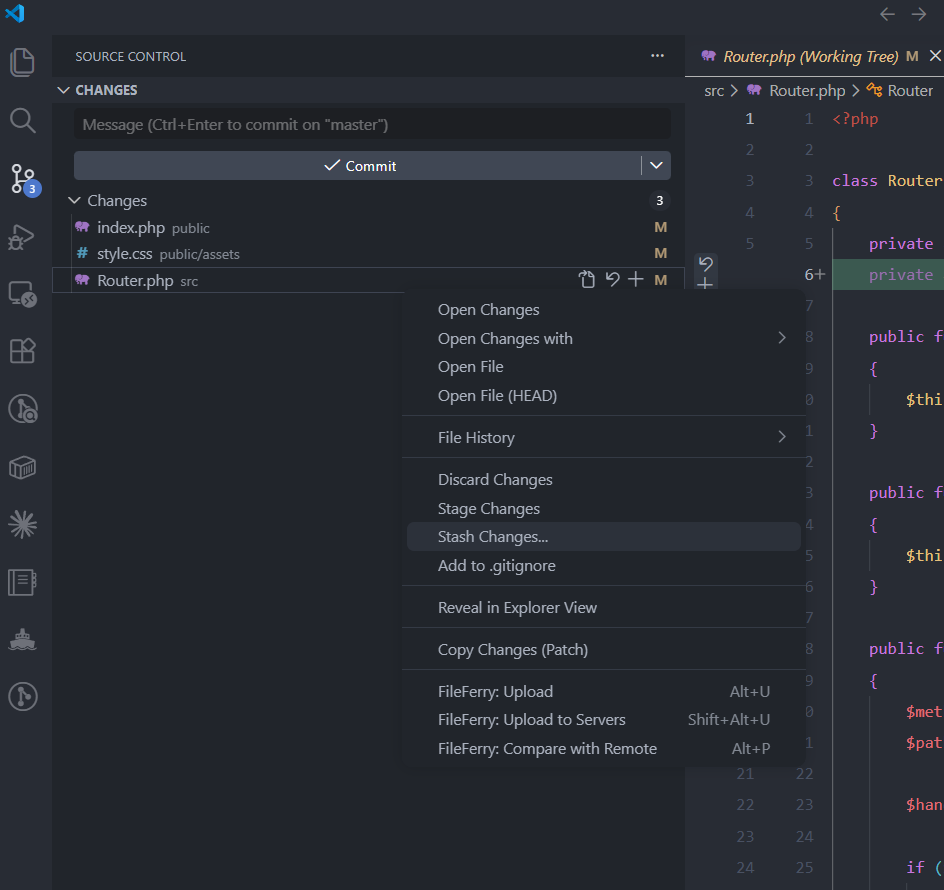Click the Commit button

pyautogui.click(x=358, y=166)
